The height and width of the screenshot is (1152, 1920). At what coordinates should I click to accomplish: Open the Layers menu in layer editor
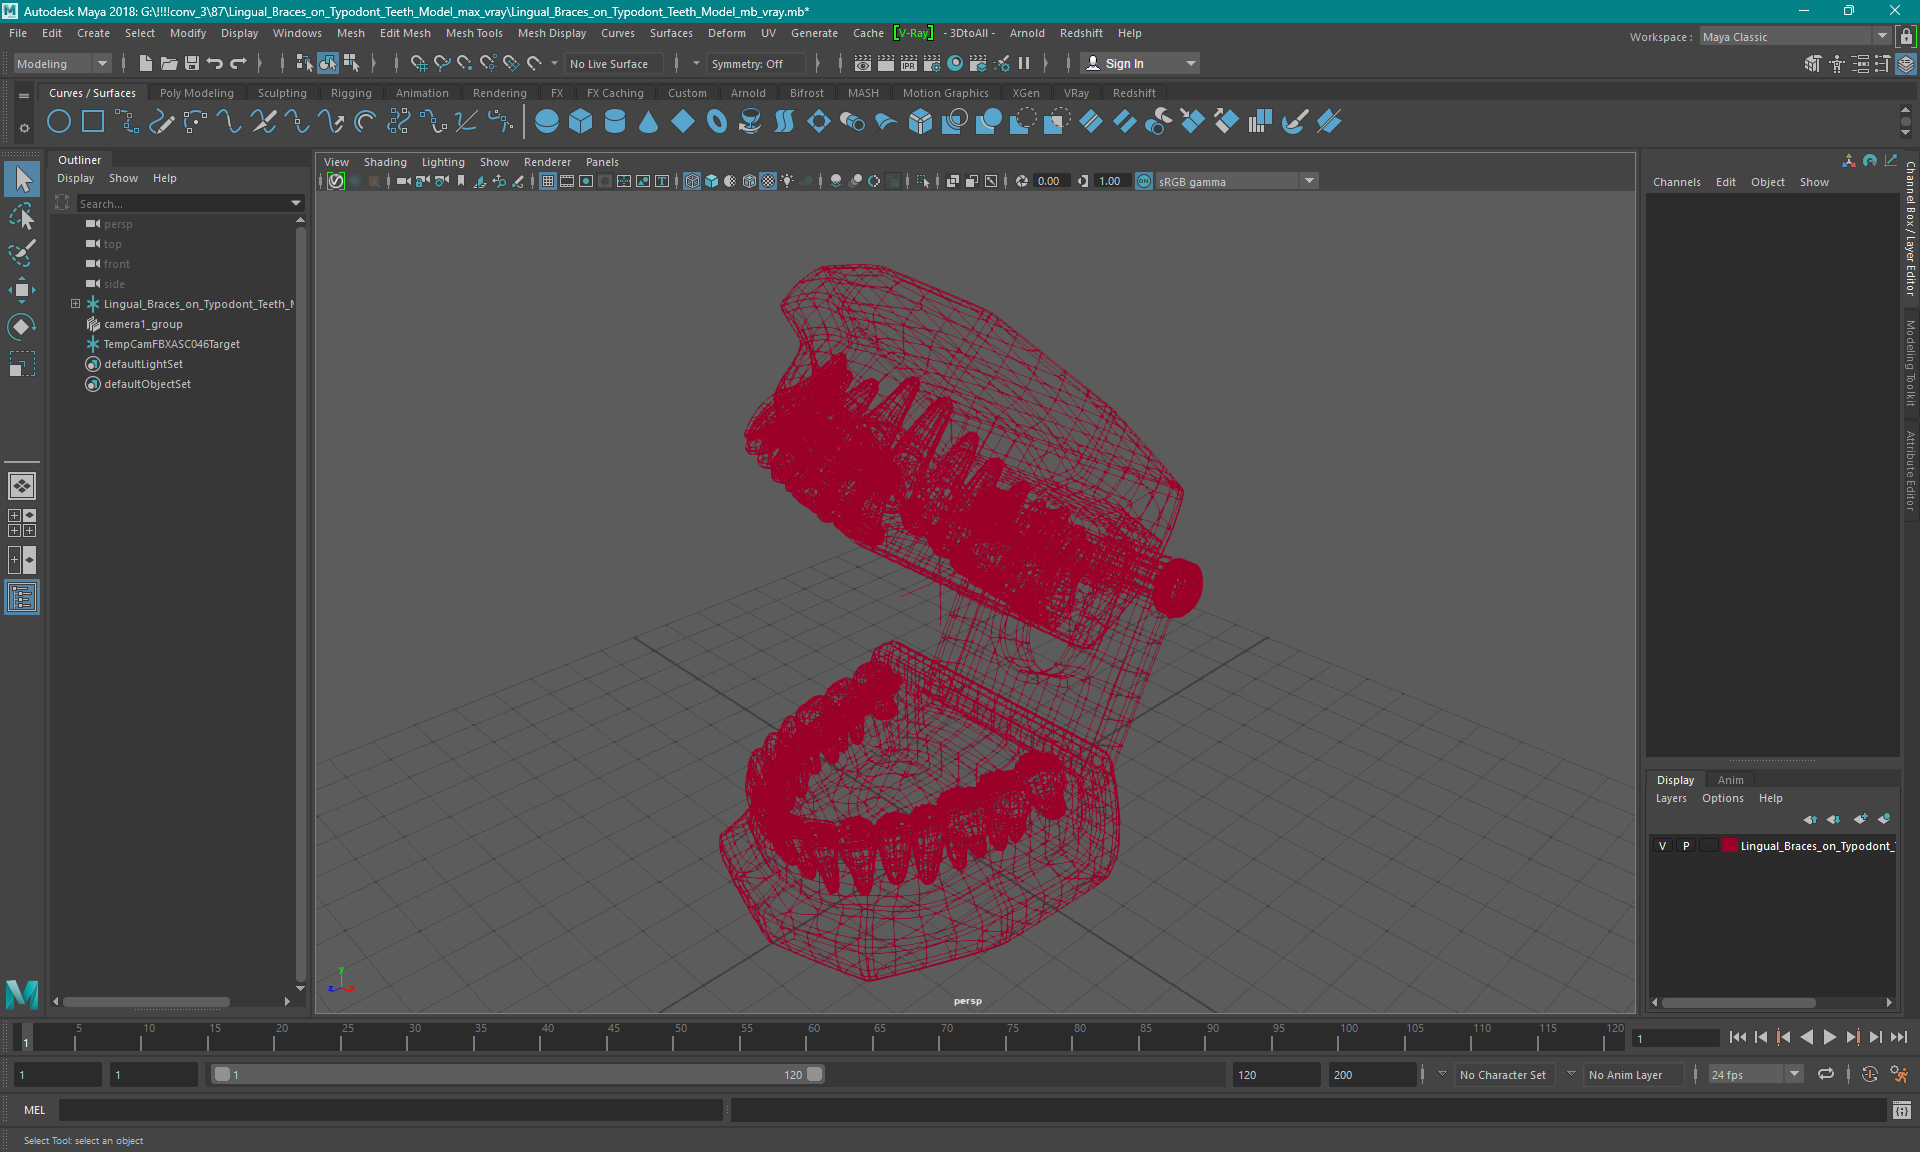(1670, 798)
